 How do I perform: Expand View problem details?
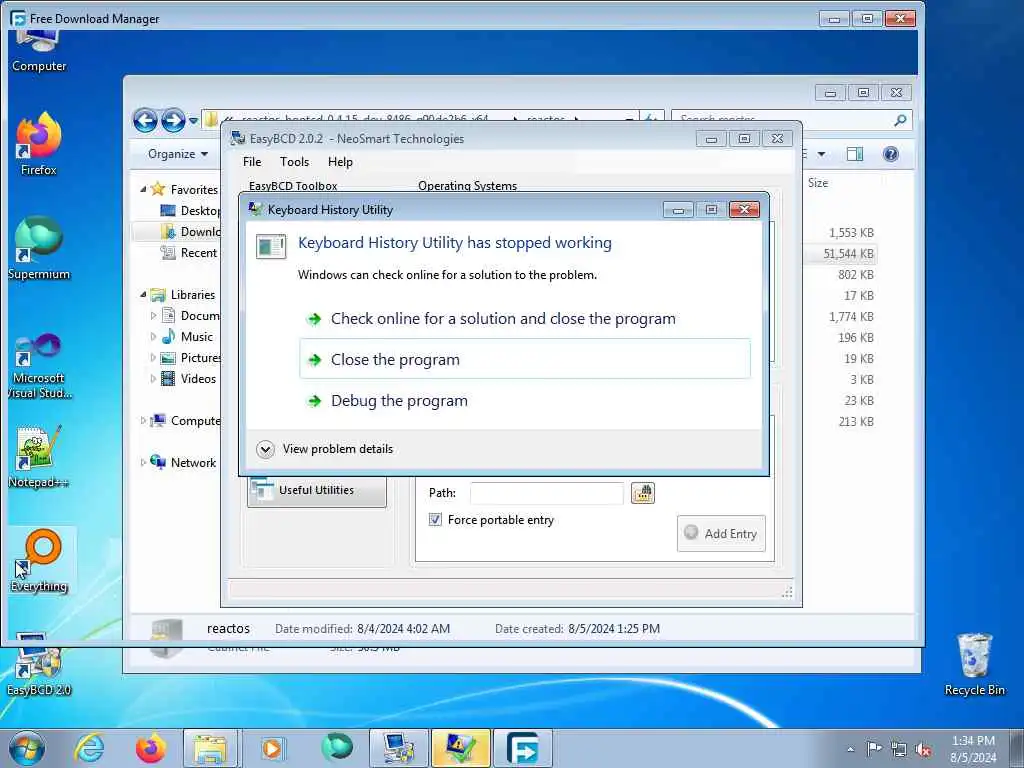click(325, 449)
